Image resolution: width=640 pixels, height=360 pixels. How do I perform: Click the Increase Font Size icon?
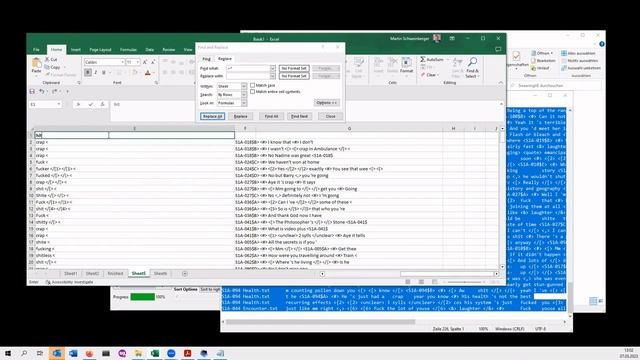click(x=145, y=62)
